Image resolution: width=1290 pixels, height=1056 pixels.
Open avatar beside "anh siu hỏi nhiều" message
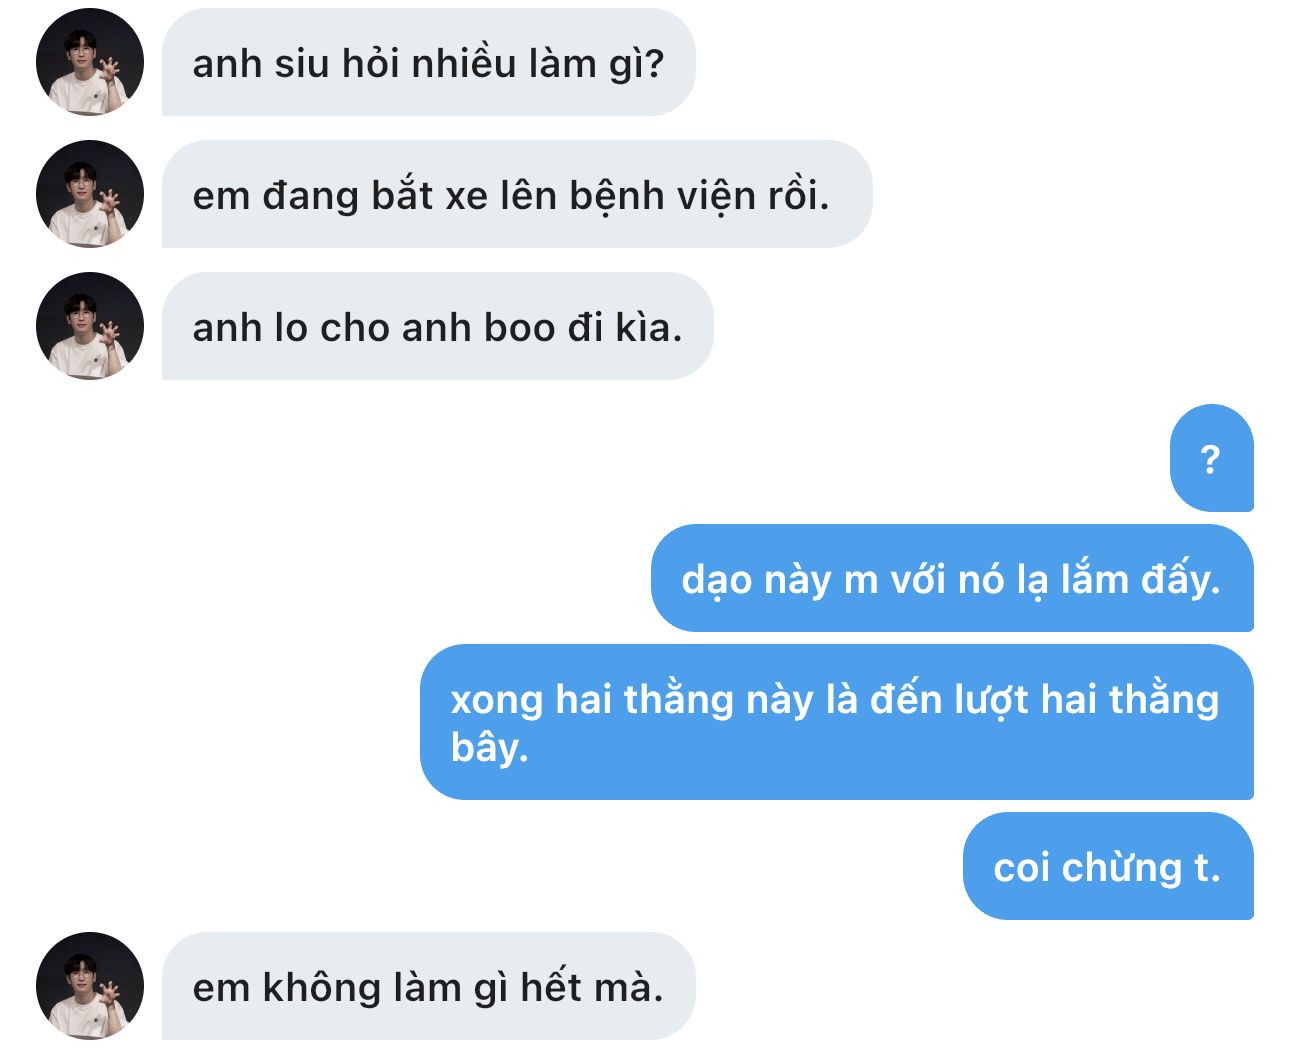tap(90, 62)
